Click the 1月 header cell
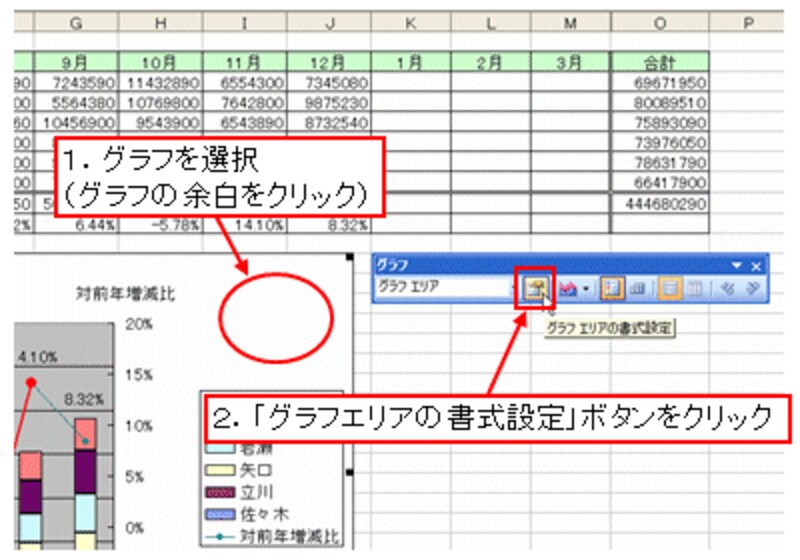800x560 pixels. click(411, 62)
